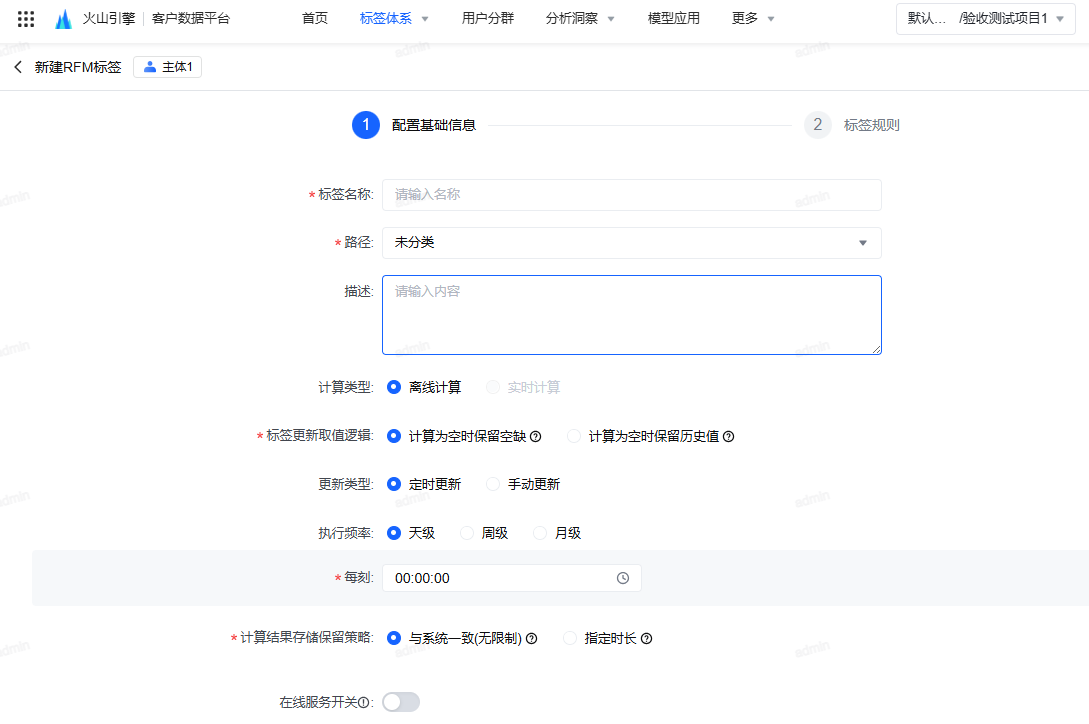Open the 模型应用 menu item
This screenshot has width=1089, height=724.
674,18
